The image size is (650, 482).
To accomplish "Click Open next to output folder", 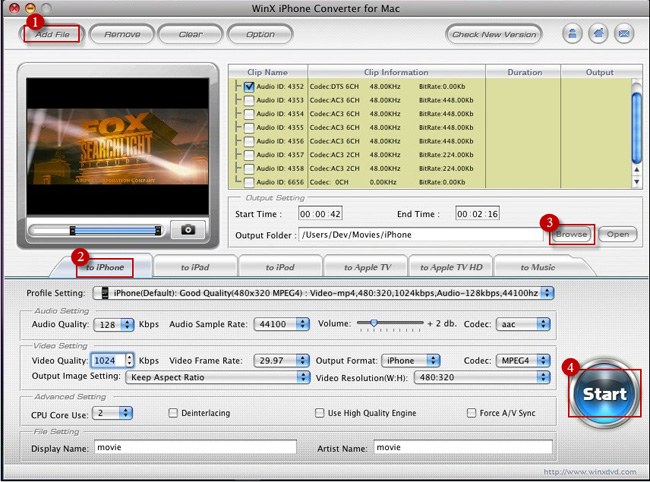I will (x=618, y=235).
